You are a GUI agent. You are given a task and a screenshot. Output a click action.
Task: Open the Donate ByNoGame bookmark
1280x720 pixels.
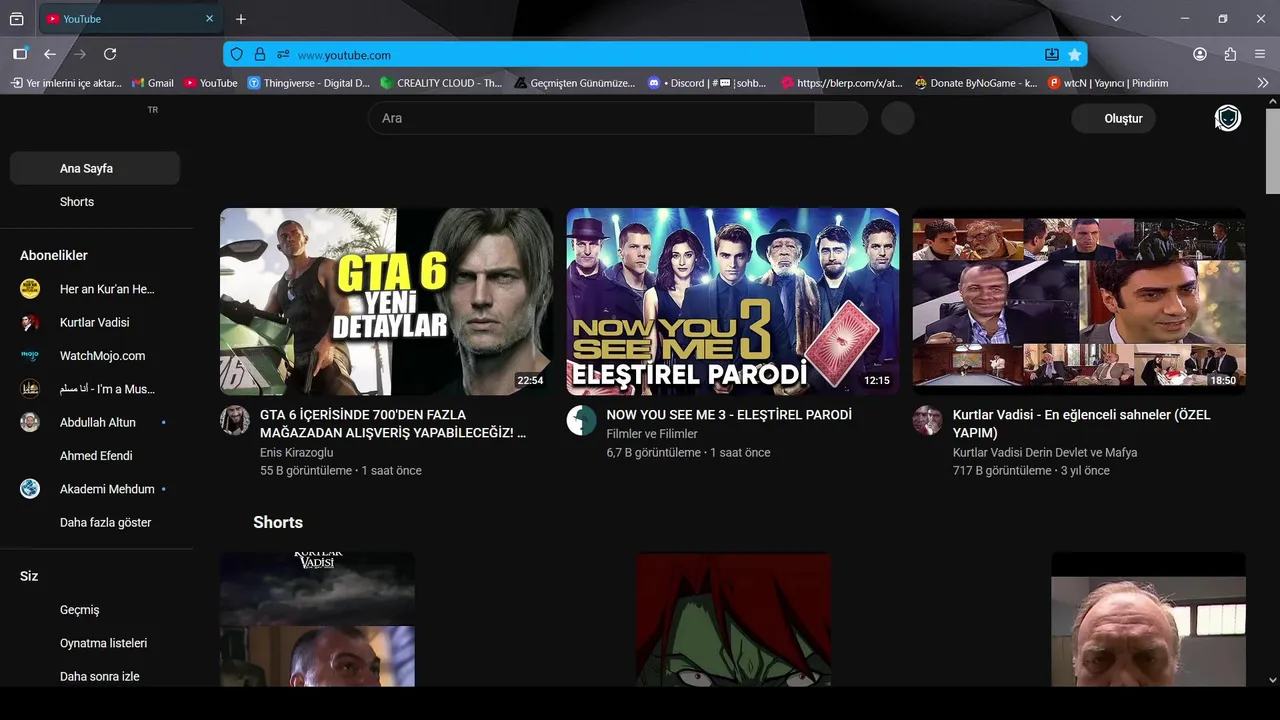pyautogui.click(x=976, y=83)
